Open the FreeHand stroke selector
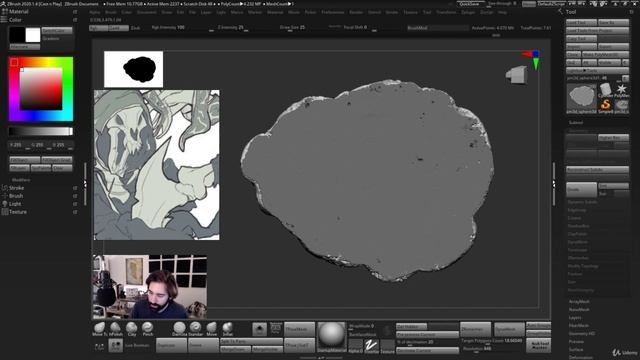The image size is (640, 360). (371, 345)
